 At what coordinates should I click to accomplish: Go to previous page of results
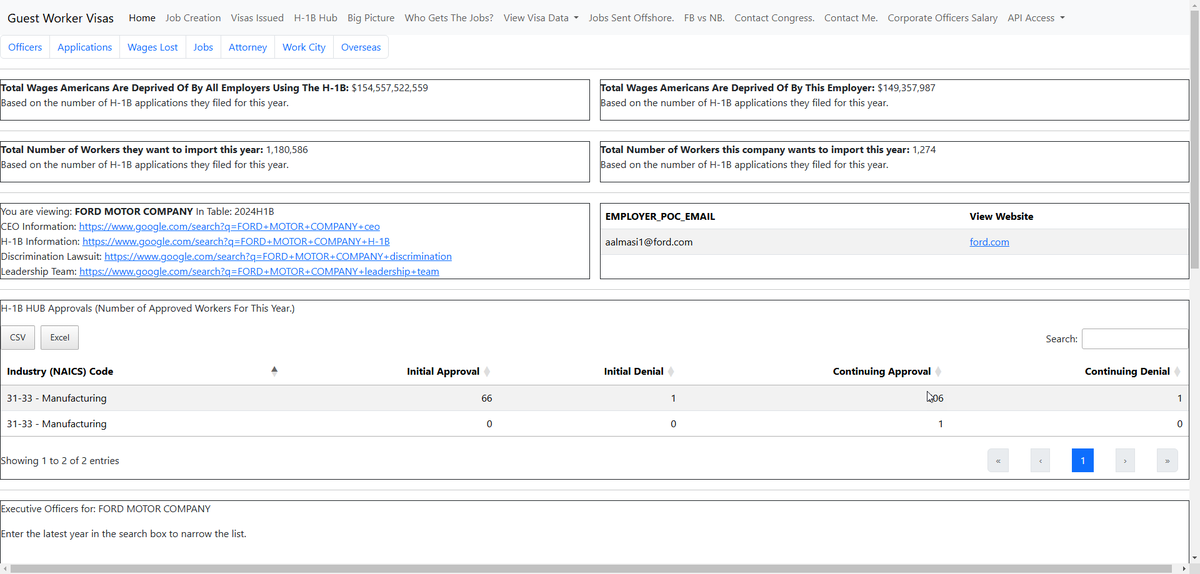coord(1040,461)
